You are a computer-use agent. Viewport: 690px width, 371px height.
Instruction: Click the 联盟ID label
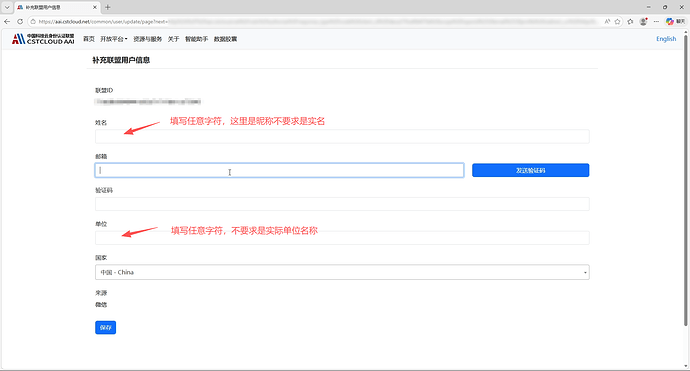[x=104, y=90]
